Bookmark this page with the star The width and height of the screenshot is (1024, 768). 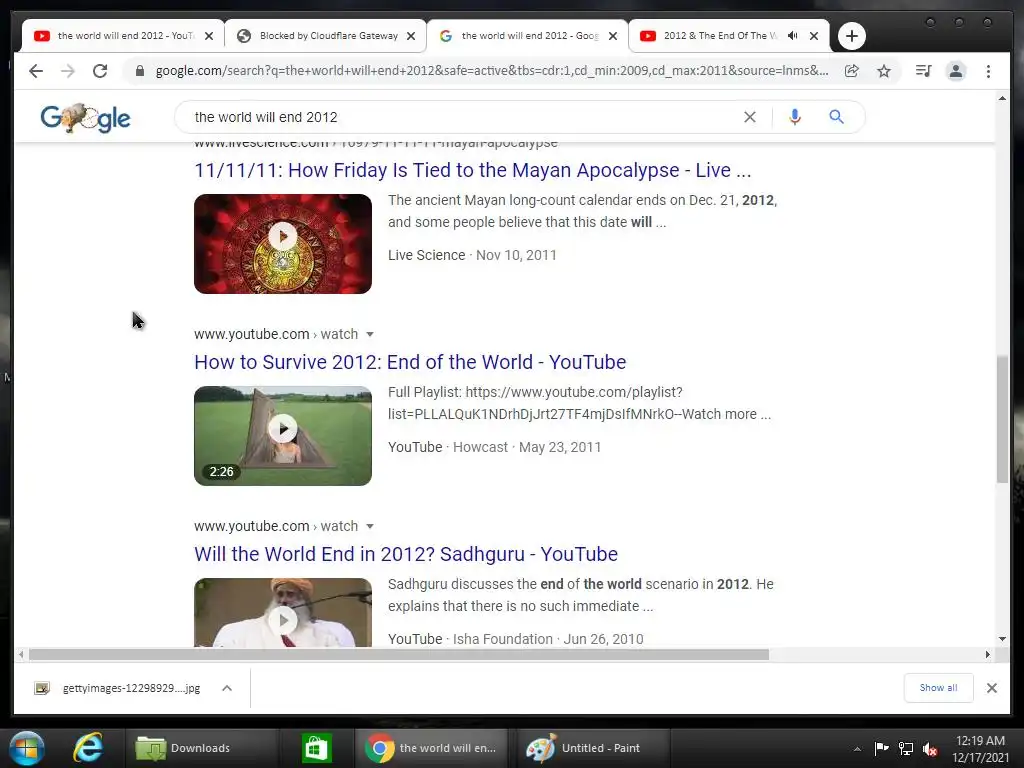(884, 71)
